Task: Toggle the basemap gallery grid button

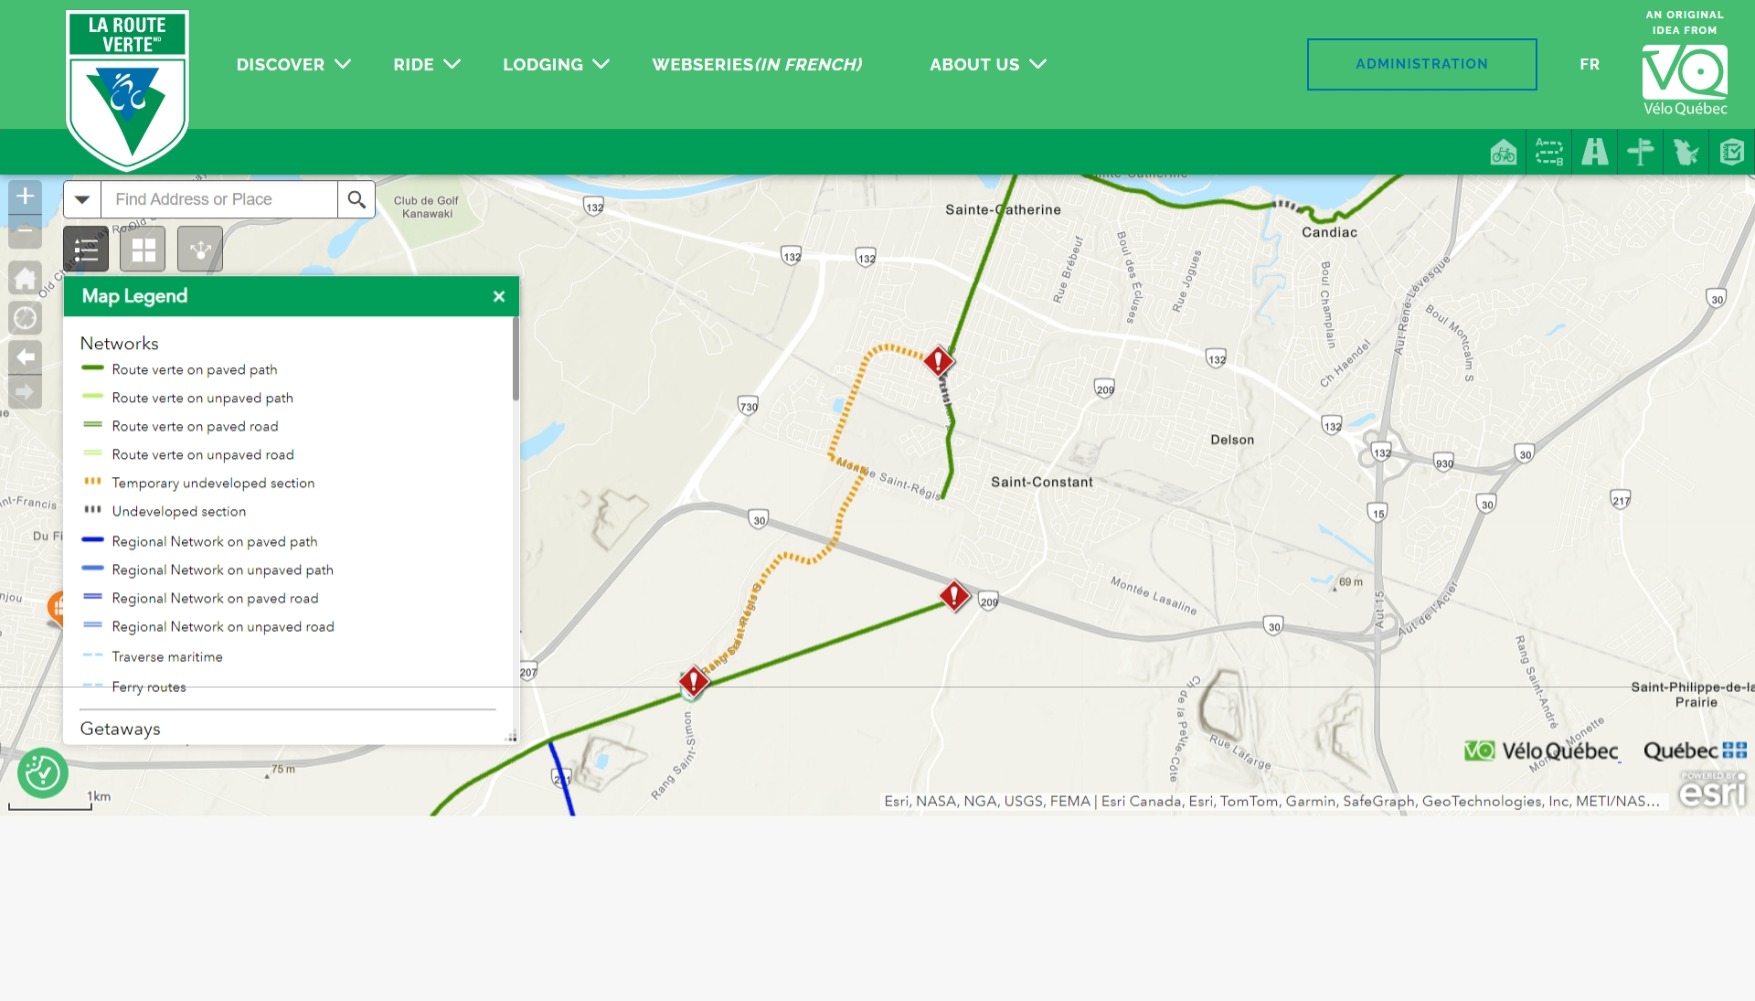Action: 143,249
